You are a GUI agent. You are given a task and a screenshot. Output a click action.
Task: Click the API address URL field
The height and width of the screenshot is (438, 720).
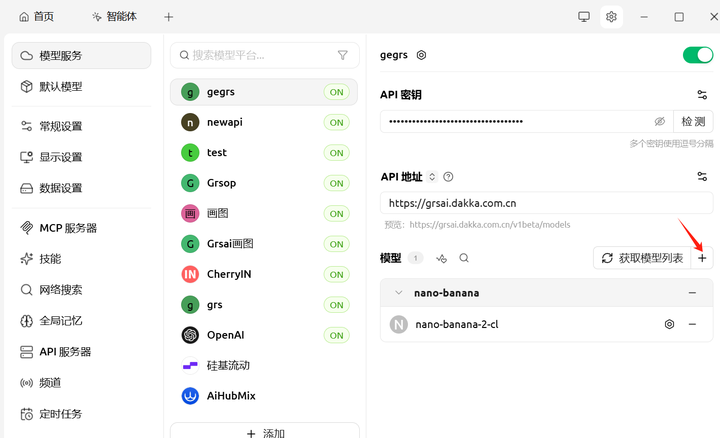tap(546, 203)
